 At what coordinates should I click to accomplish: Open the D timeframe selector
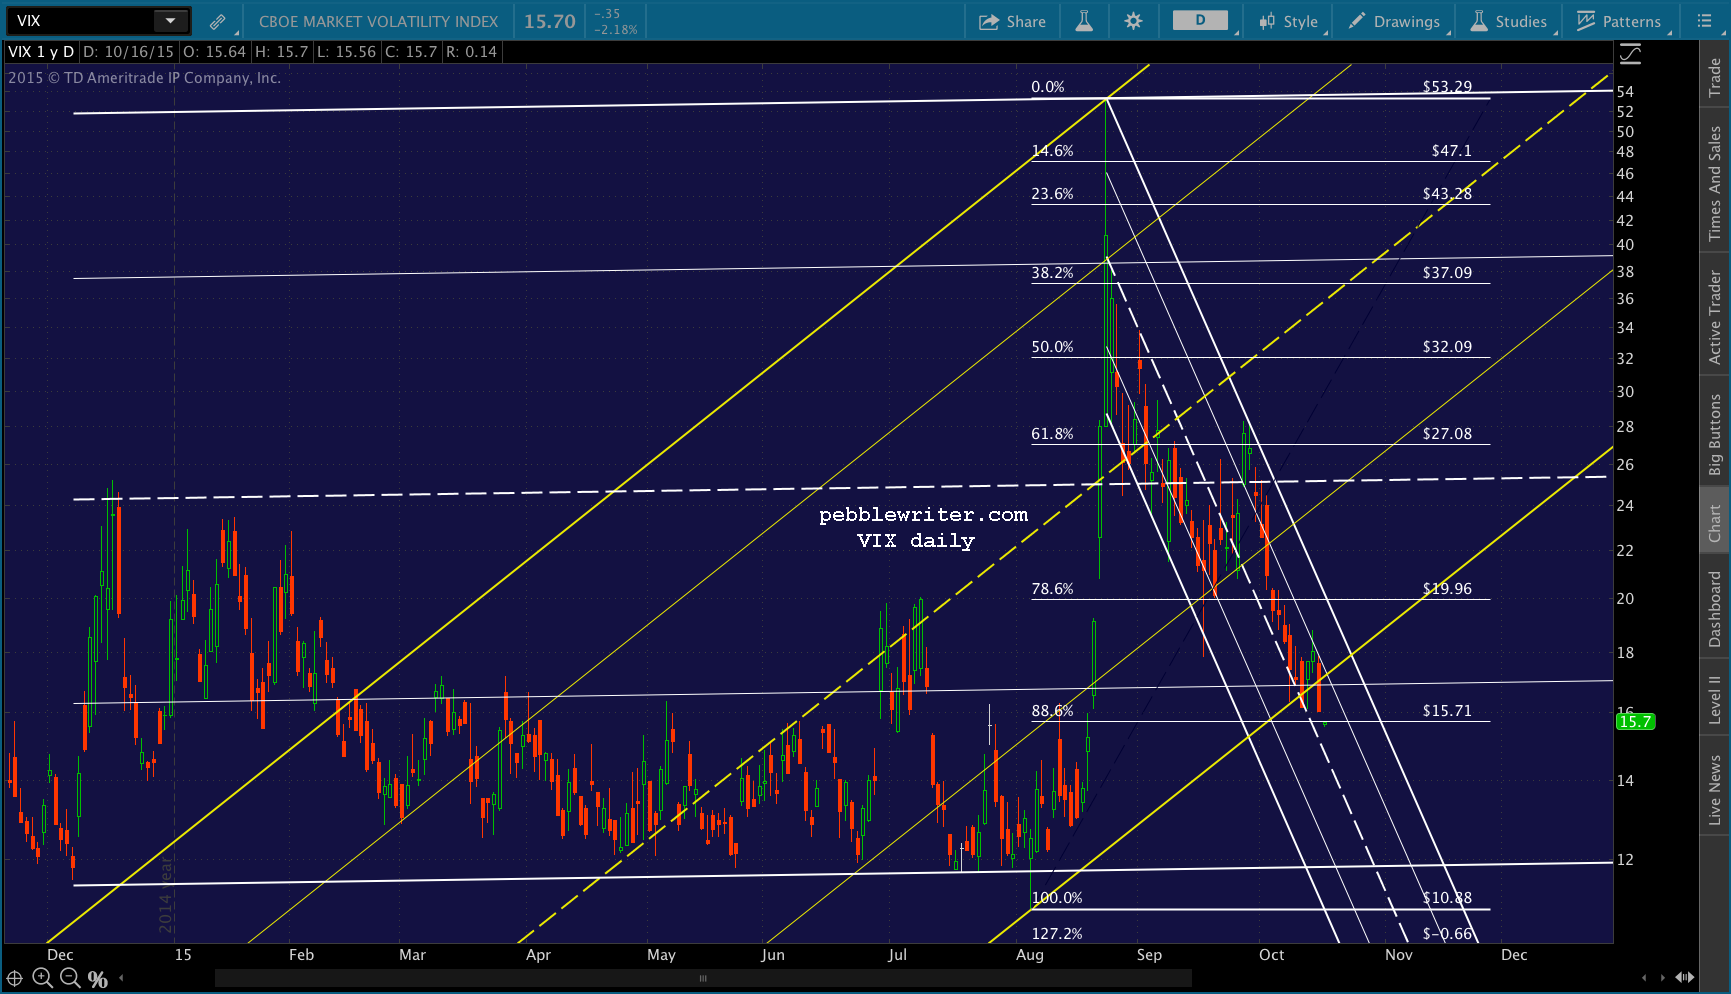(1200, 21)
